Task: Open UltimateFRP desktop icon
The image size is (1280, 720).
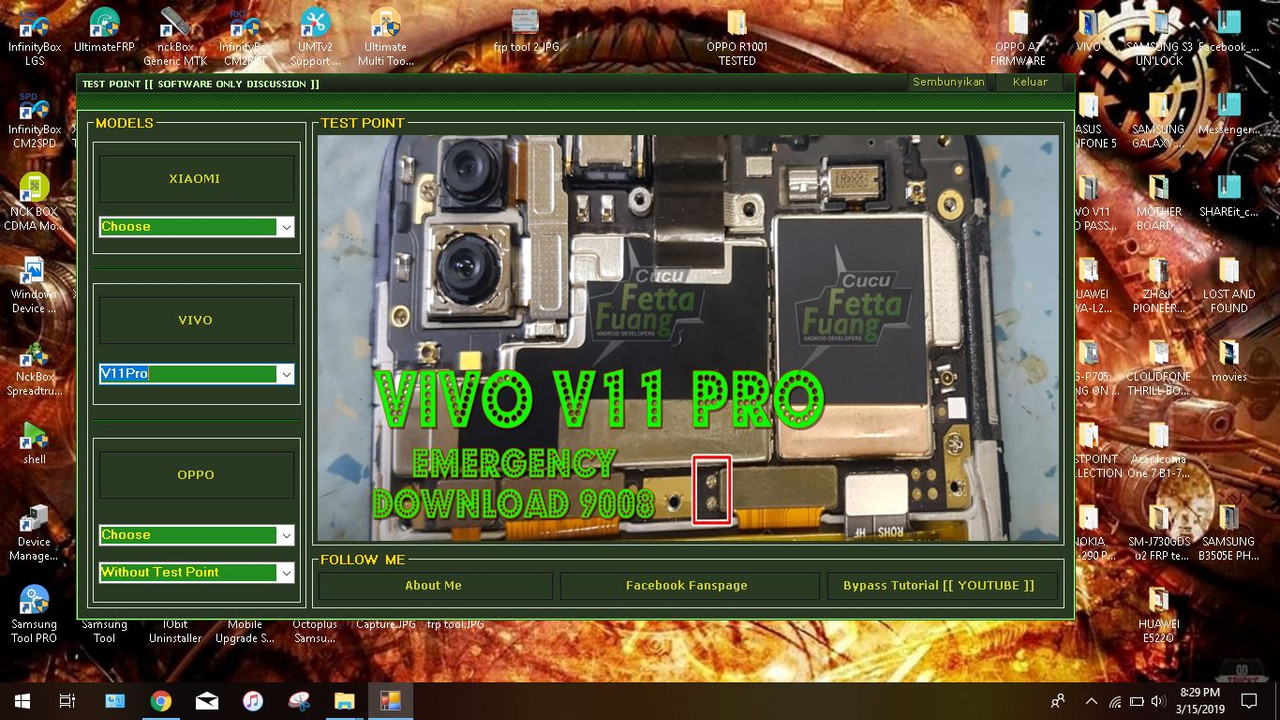Action: point(105,31)
